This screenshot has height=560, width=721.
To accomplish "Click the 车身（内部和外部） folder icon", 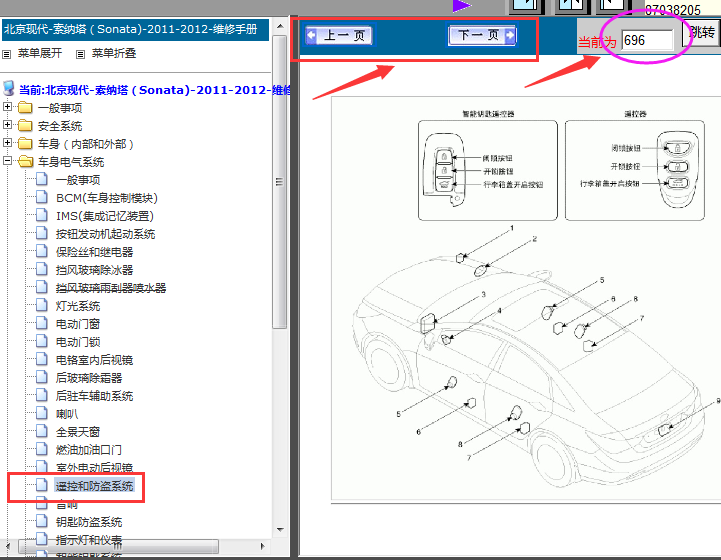I will 25,143.
